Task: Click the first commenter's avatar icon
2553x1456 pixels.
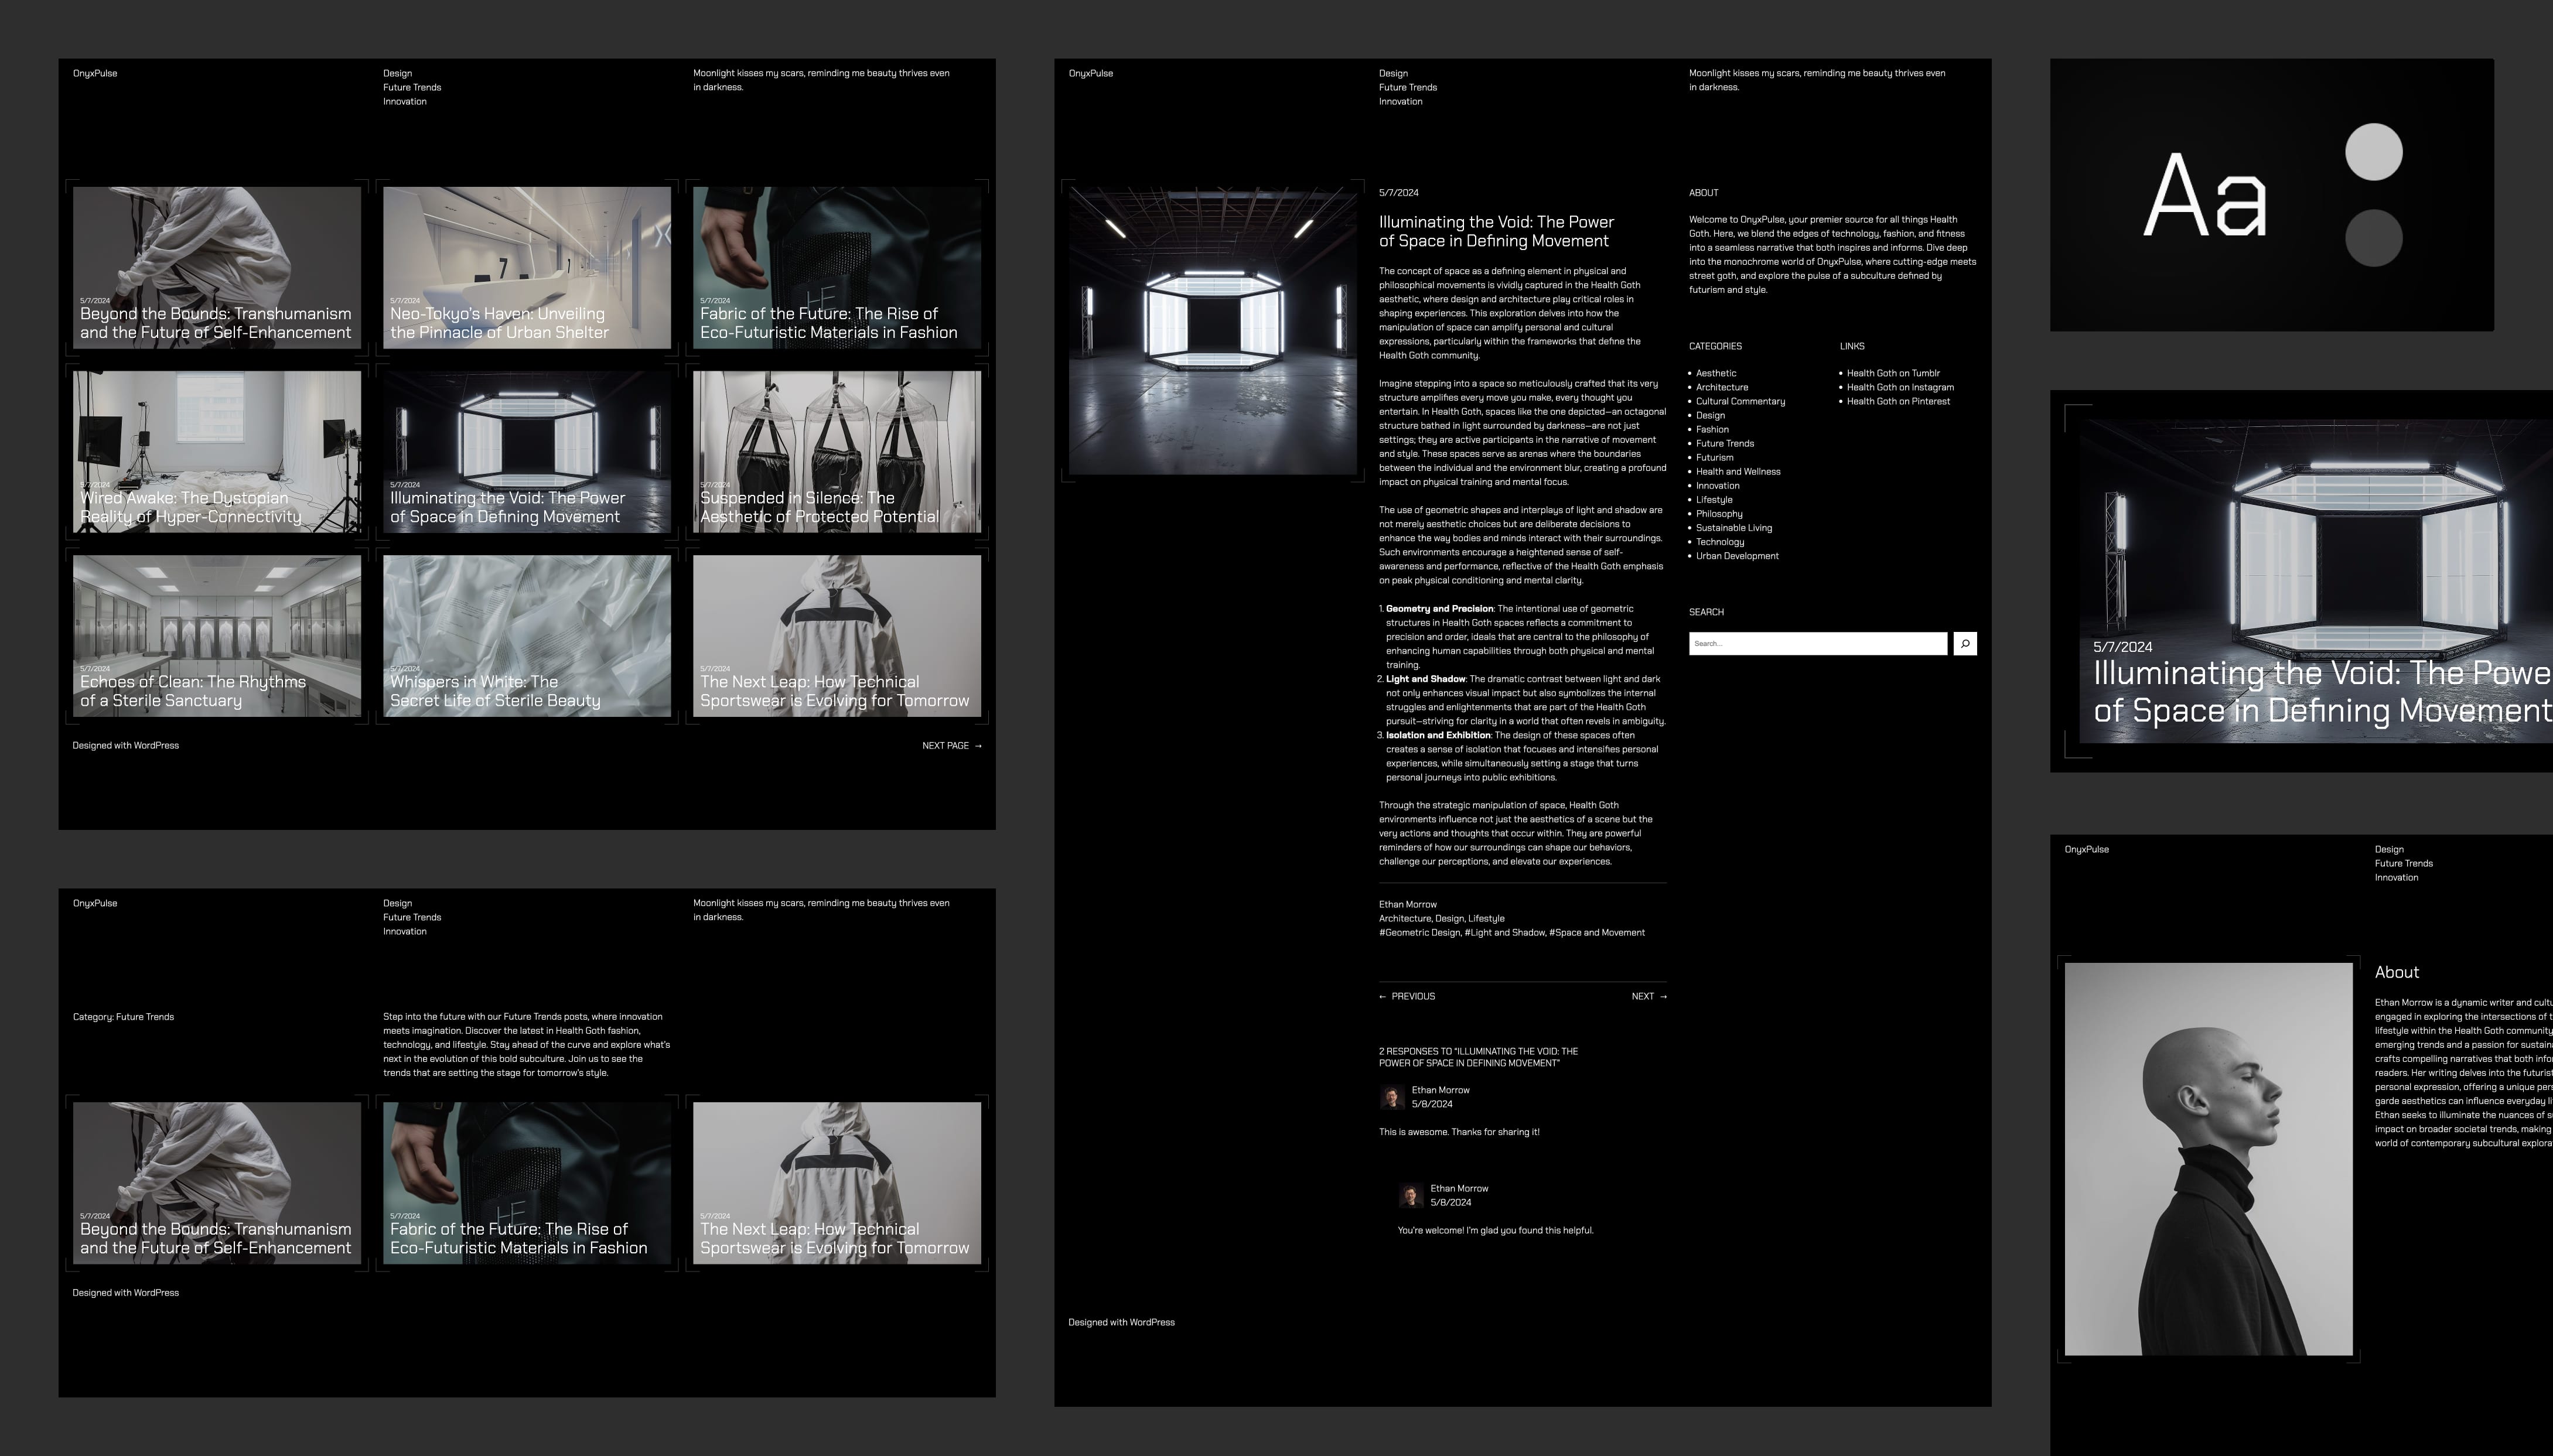Action: 1392,1097
